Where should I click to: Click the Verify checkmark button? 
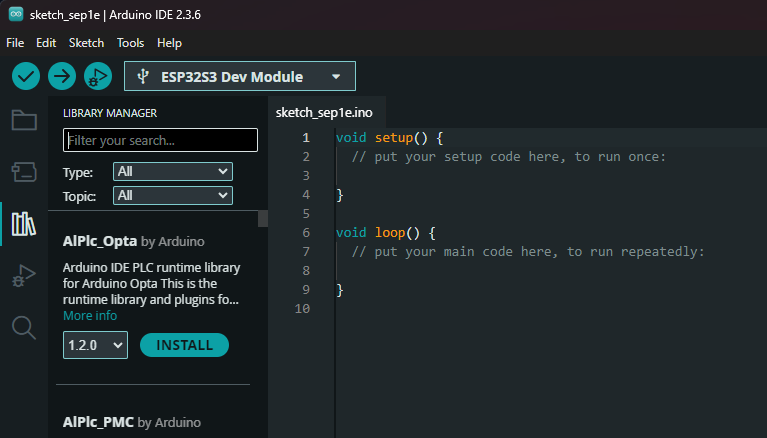tap(26, 76)
